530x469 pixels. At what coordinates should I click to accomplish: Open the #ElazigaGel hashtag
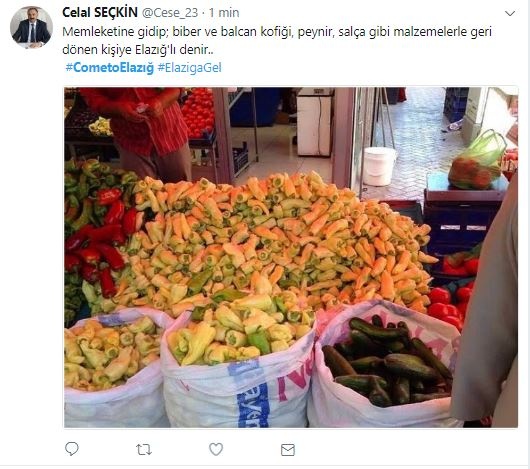[189, 68]
